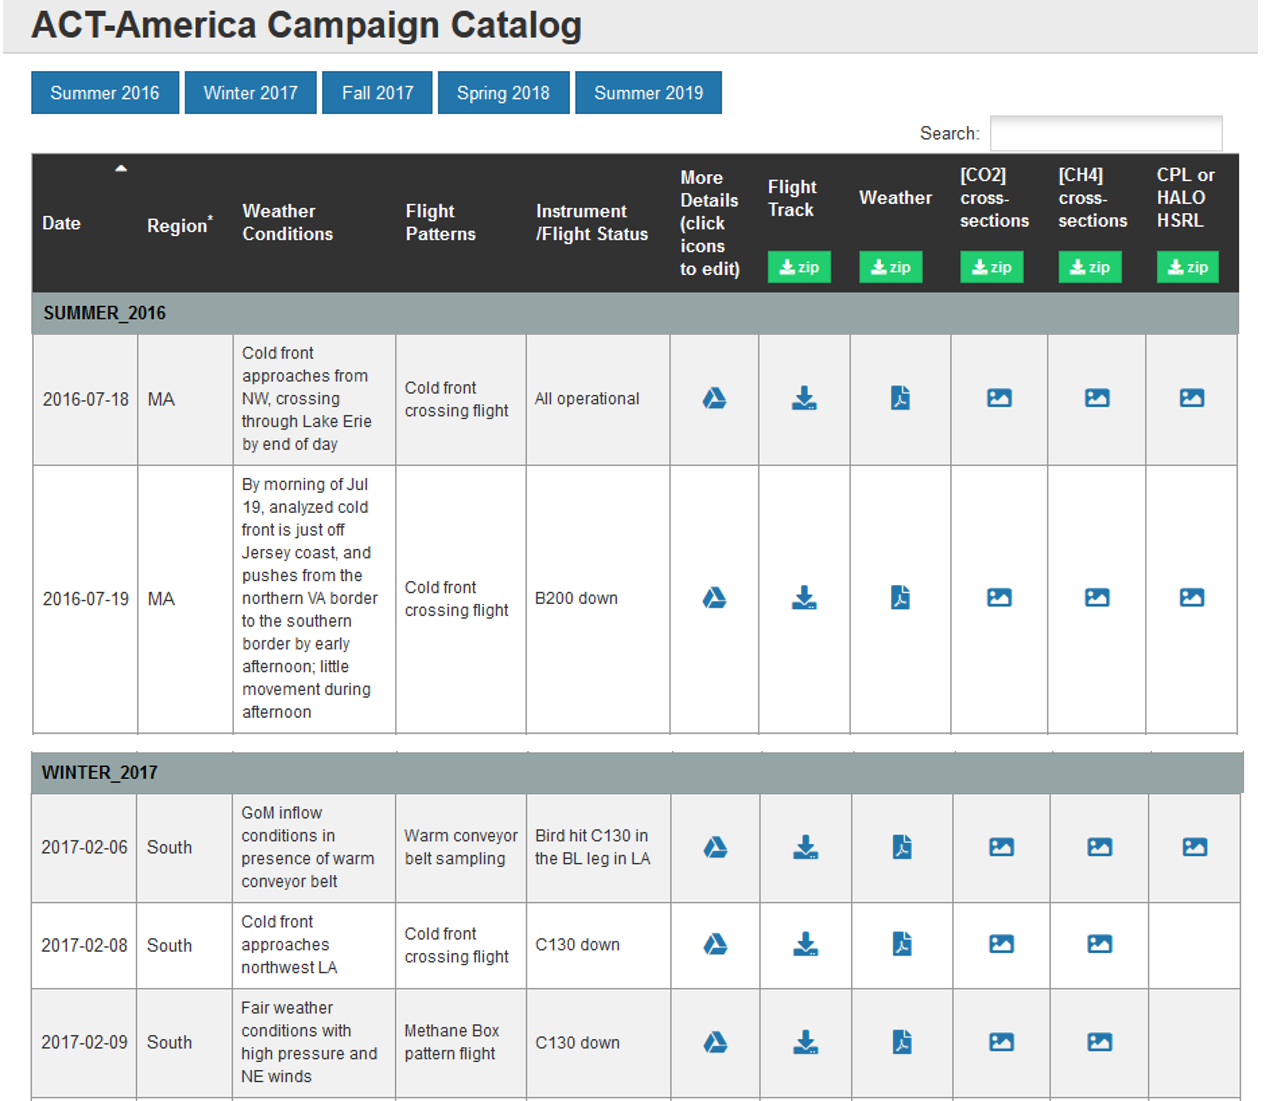View CPL/HALO HSRL image for 2017-02-06
This screenshot has height=1101, width=1264.
click(1194, 847)
